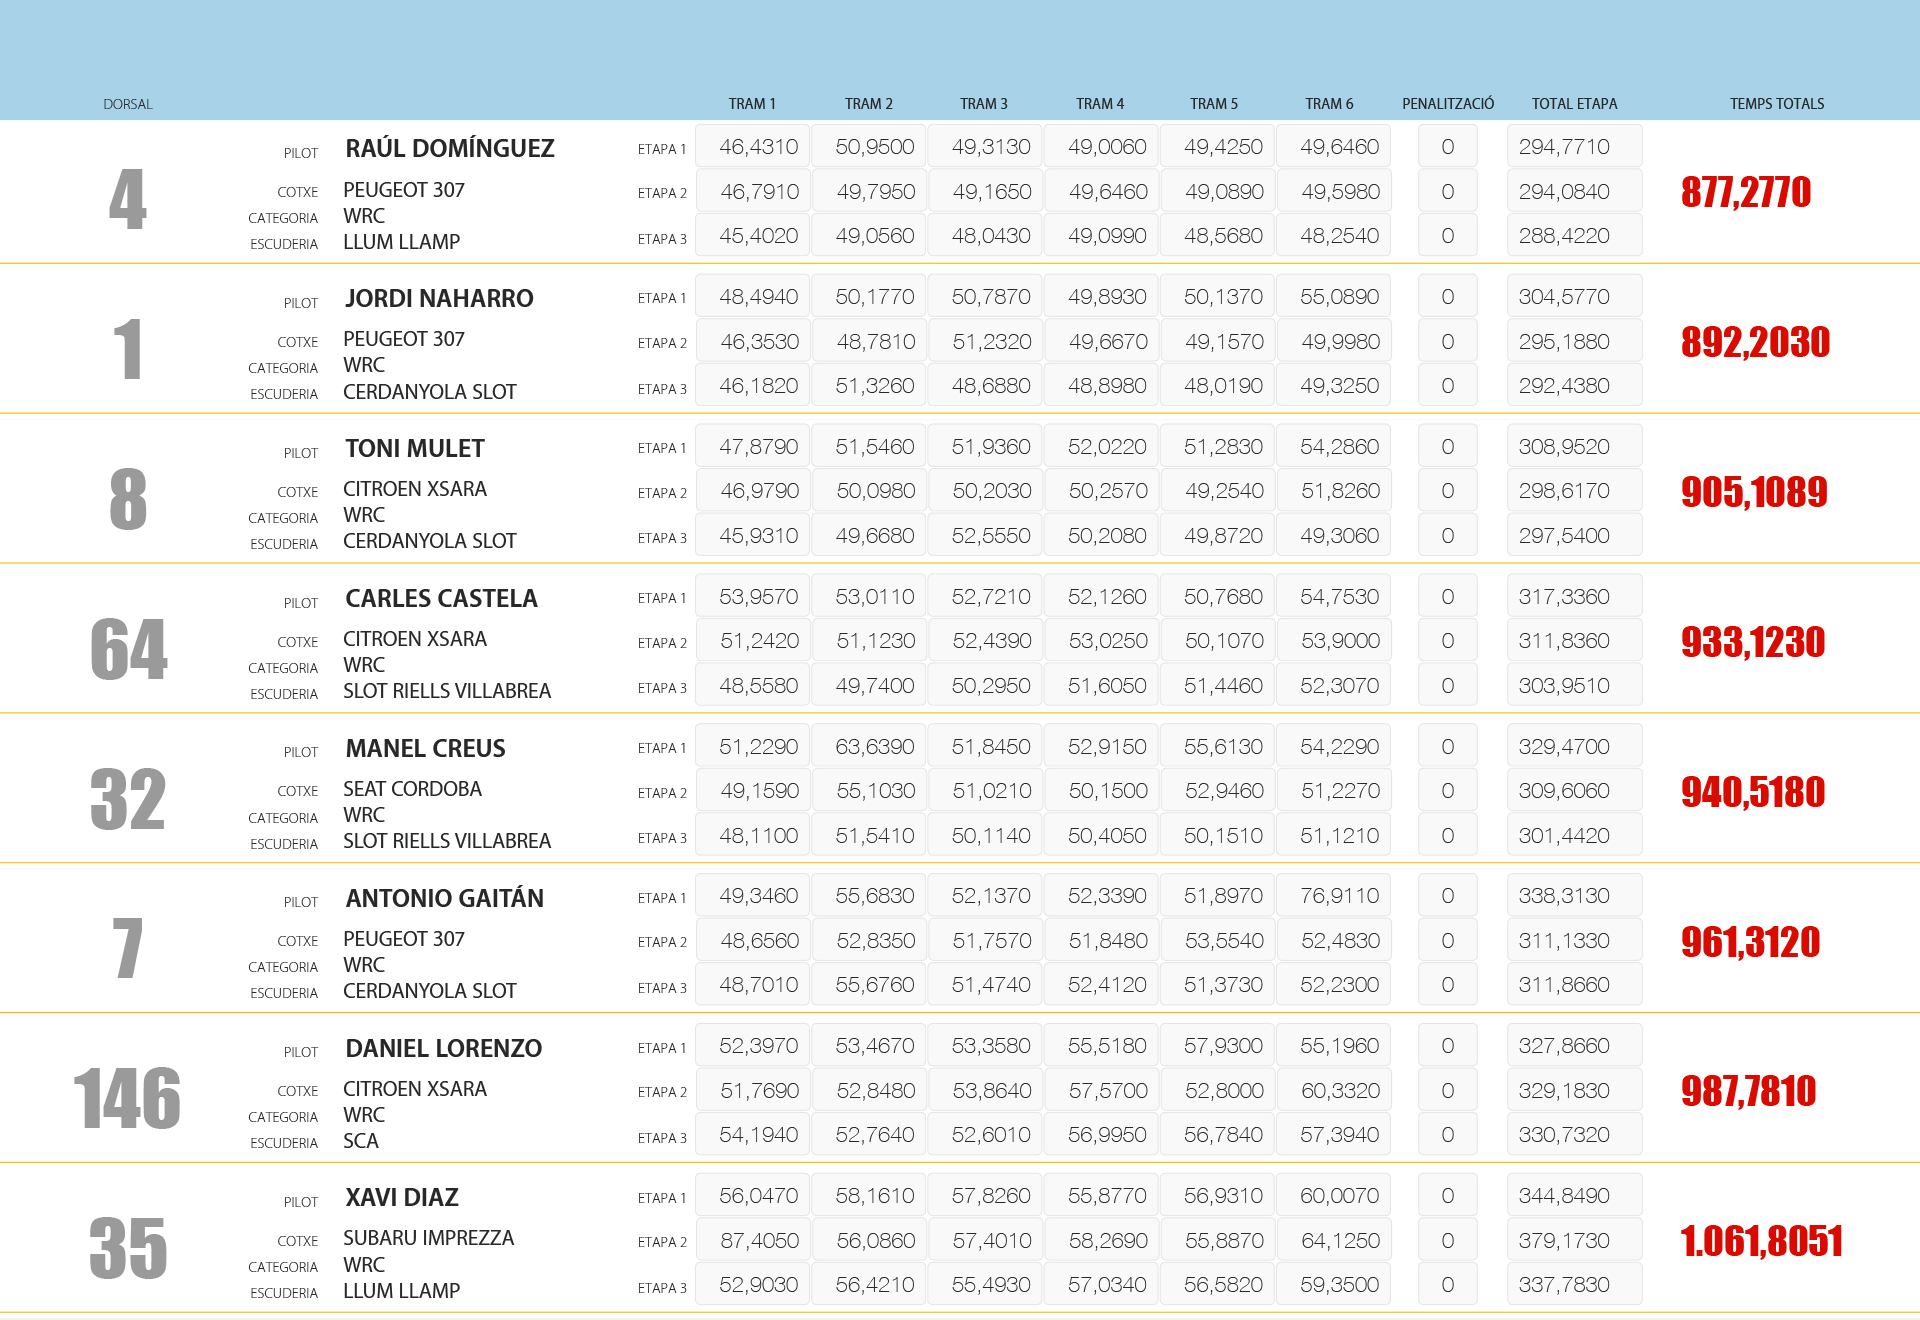Click dorsal number 146

[127, 1098]
